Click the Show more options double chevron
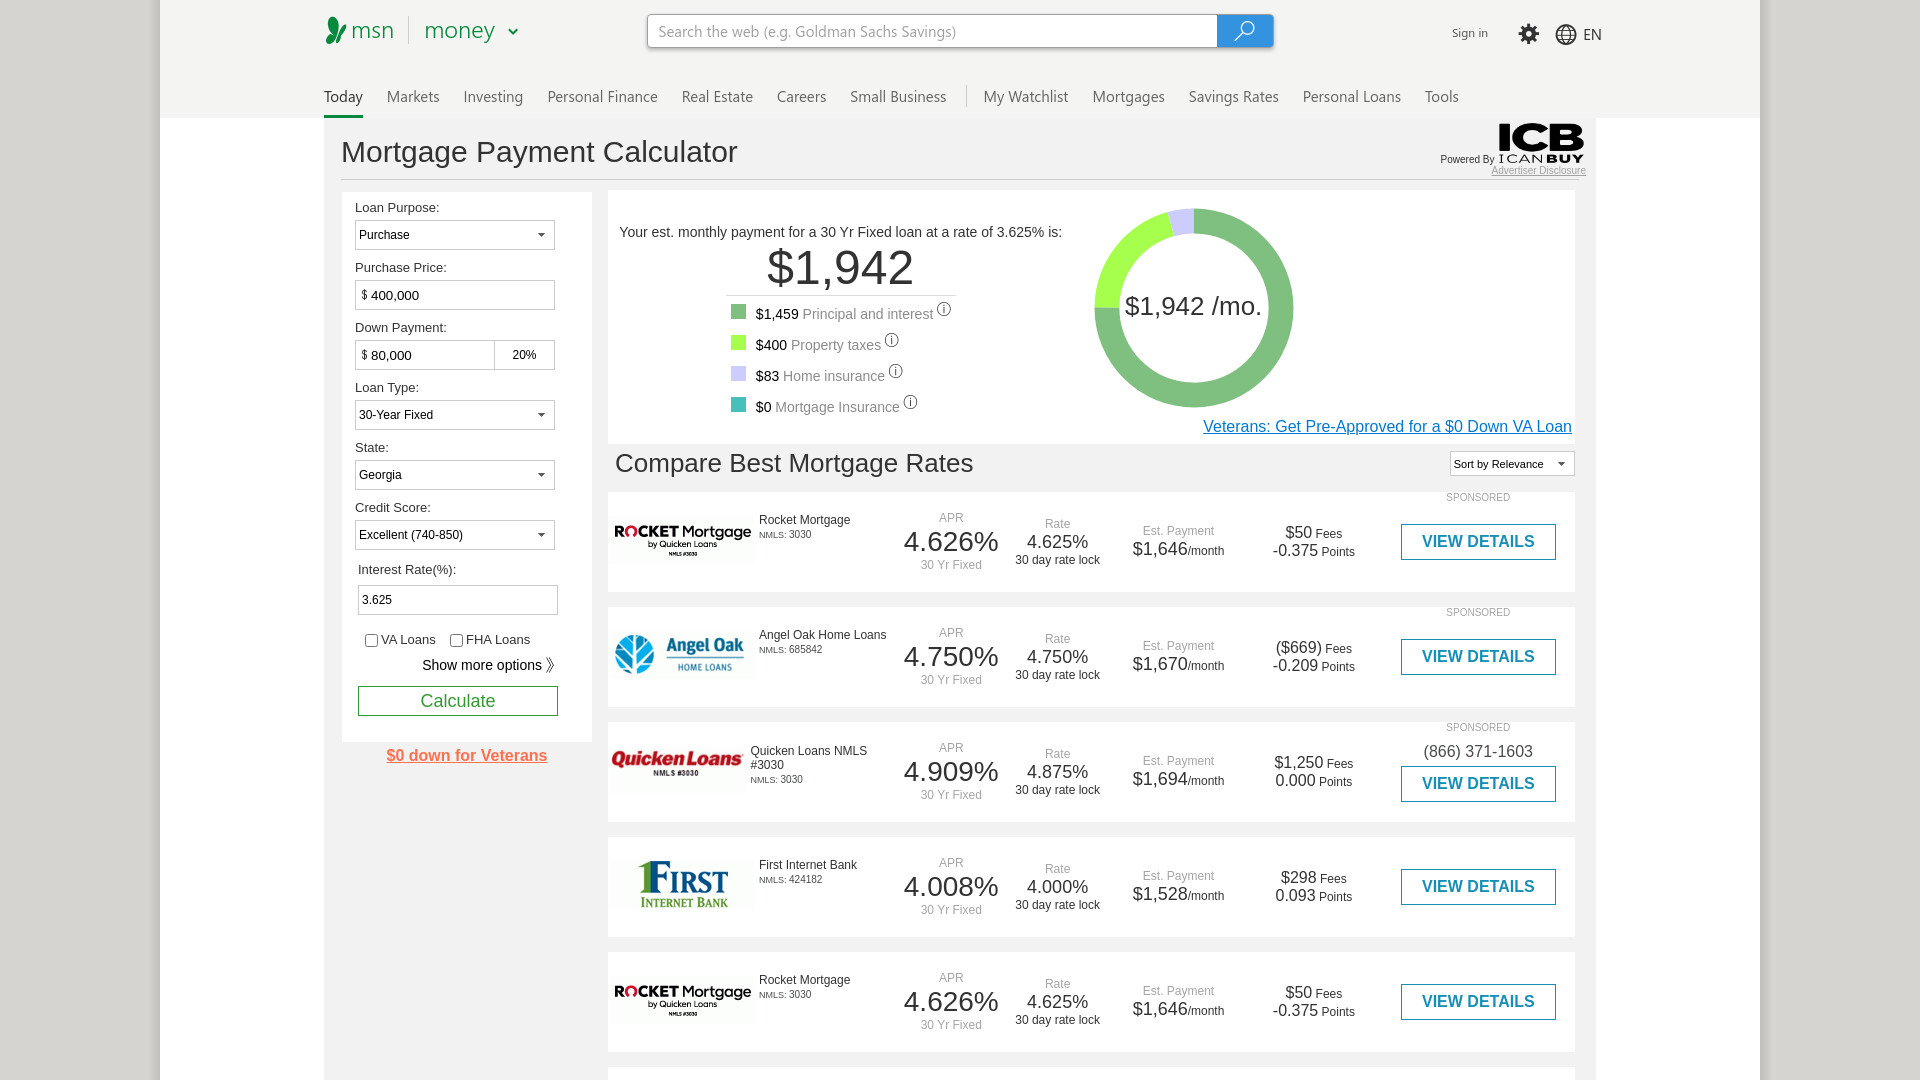Screen dimensions: 1920x1080 (550, 666)
